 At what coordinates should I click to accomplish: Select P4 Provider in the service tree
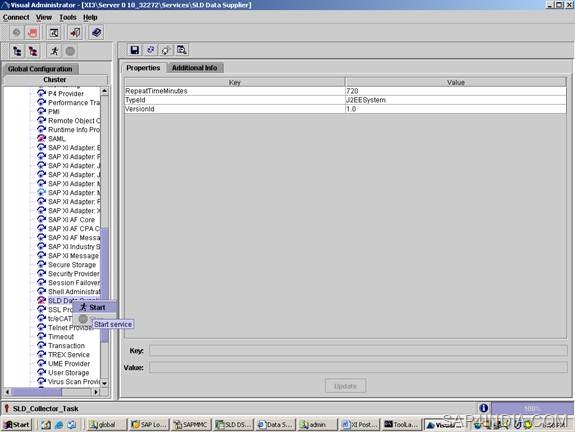tap(66, 94)
